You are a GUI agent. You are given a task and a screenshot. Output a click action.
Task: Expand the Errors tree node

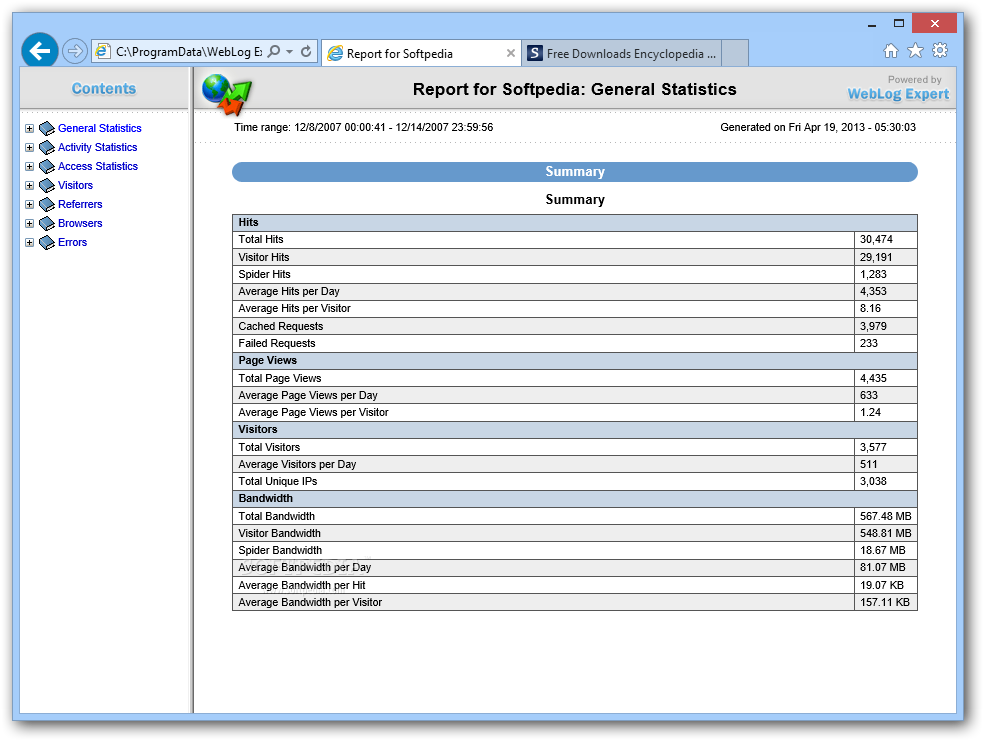(x=29, y=243)
